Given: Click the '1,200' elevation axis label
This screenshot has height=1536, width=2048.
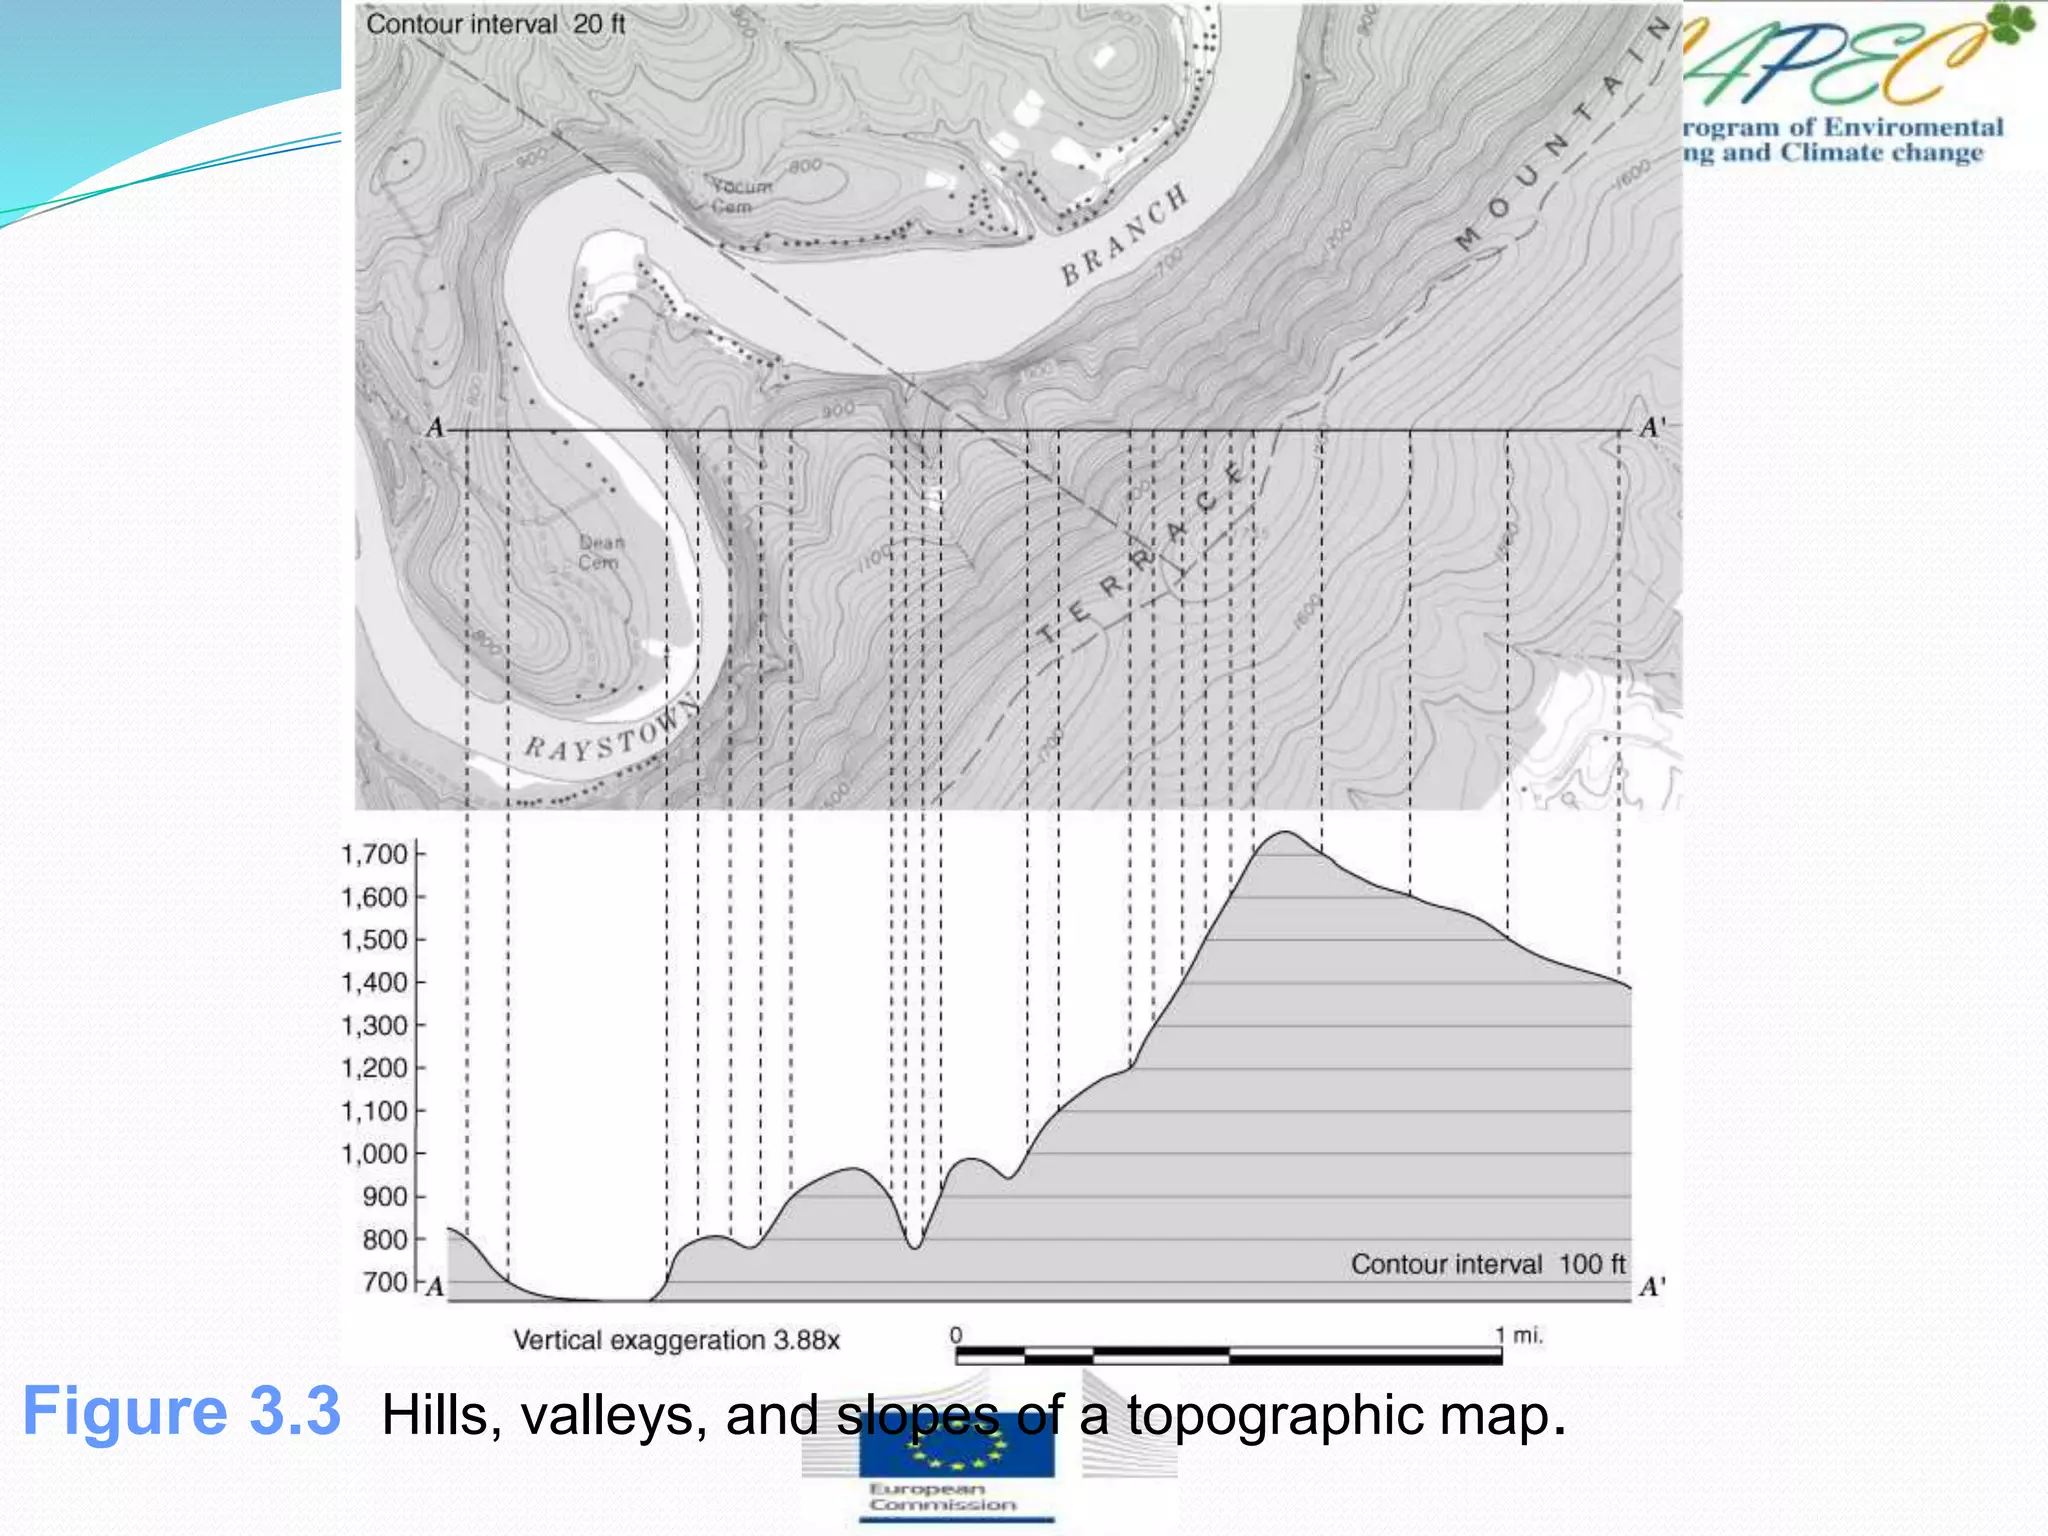Looking at the screenshot, I should tap(374, 1068).
